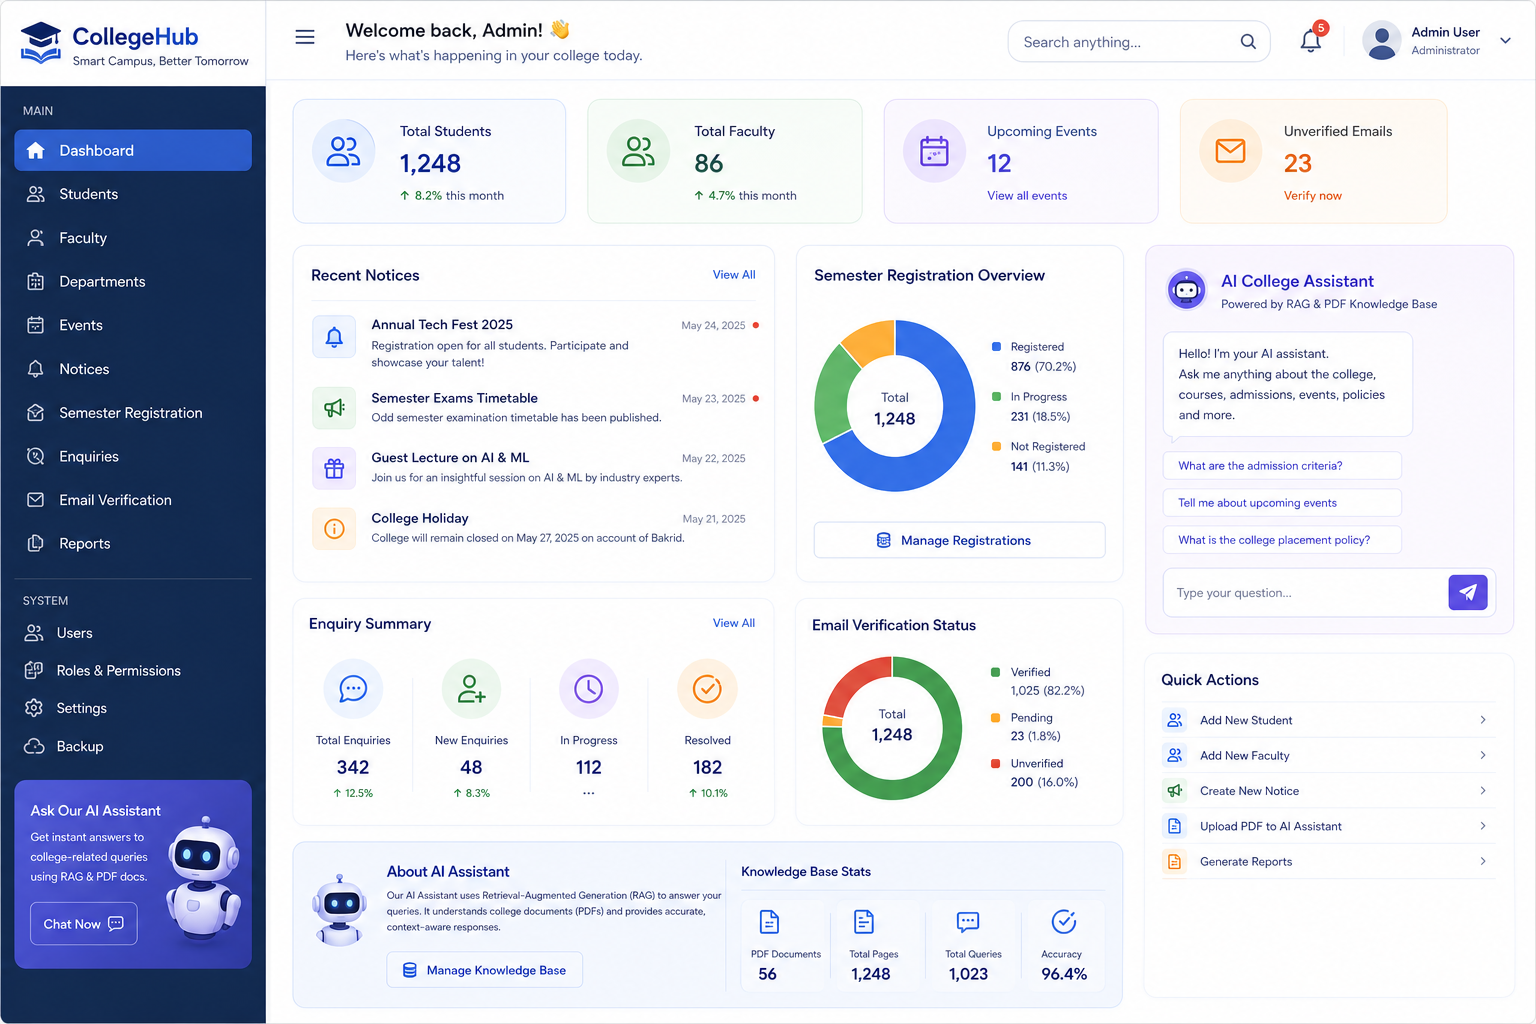Click the Chat Now button

[83, 924]
